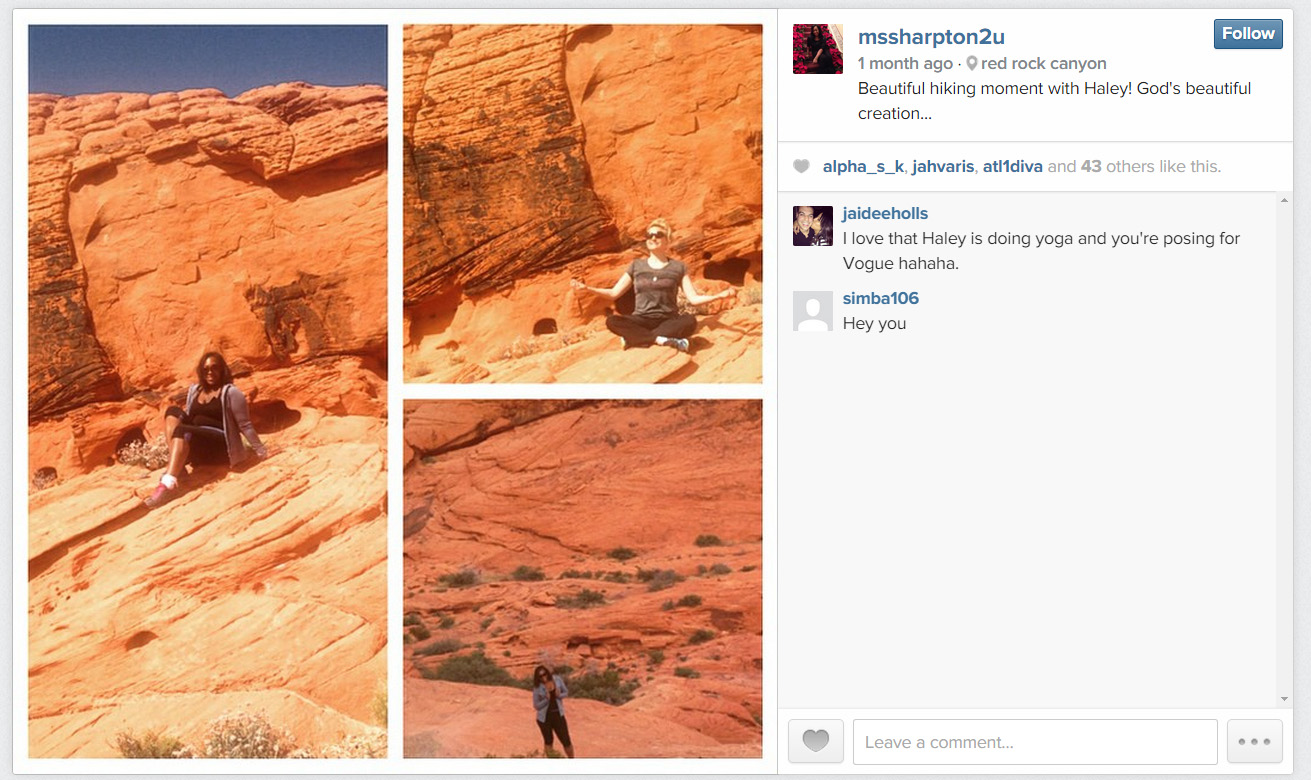View alpha_s_k profile
The height and width of the screenshot is (780, 1311).
point(863,167)
